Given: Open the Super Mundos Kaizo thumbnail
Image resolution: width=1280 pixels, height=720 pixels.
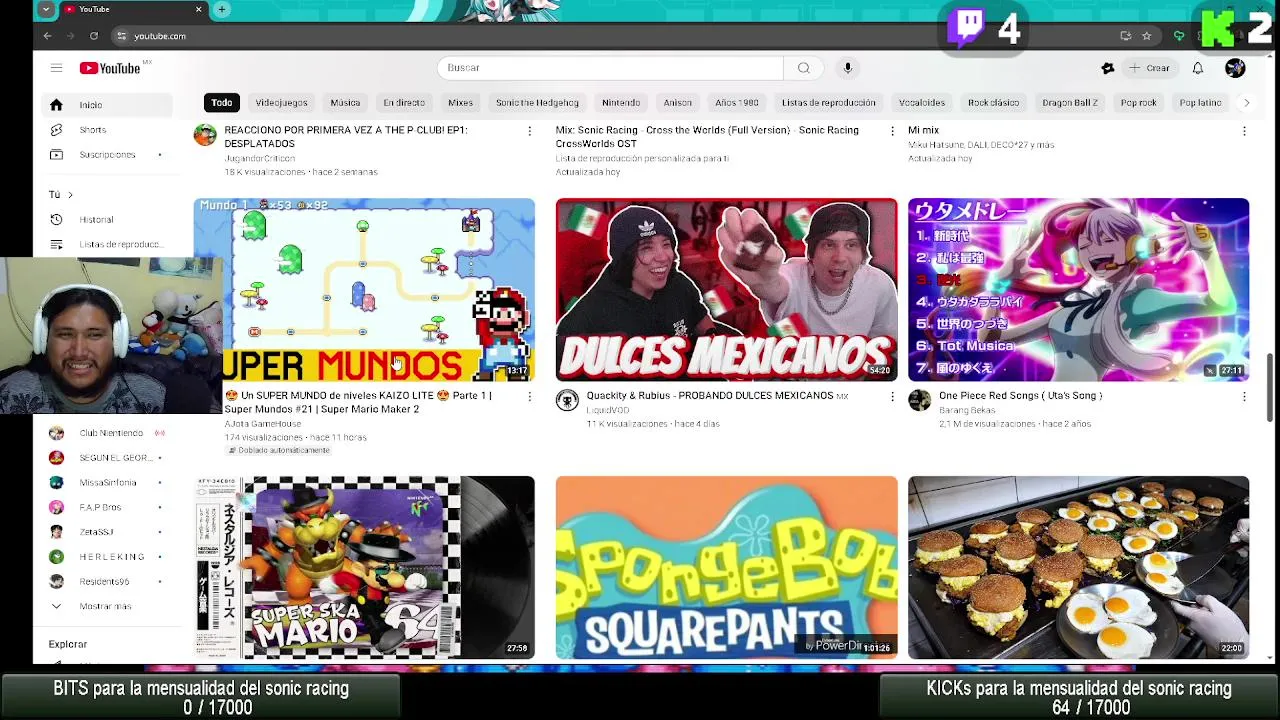Looking at the screenshot, I should tap(364, 290).
